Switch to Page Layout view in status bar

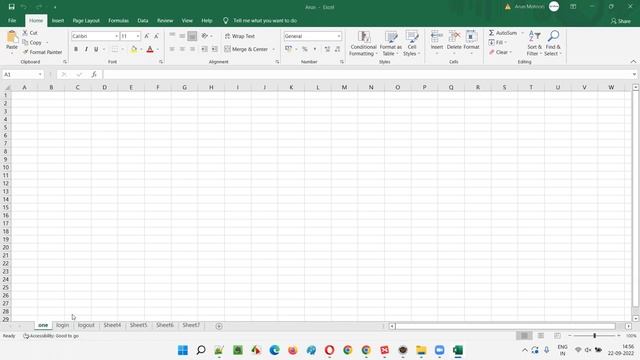(x=541, y=336)
